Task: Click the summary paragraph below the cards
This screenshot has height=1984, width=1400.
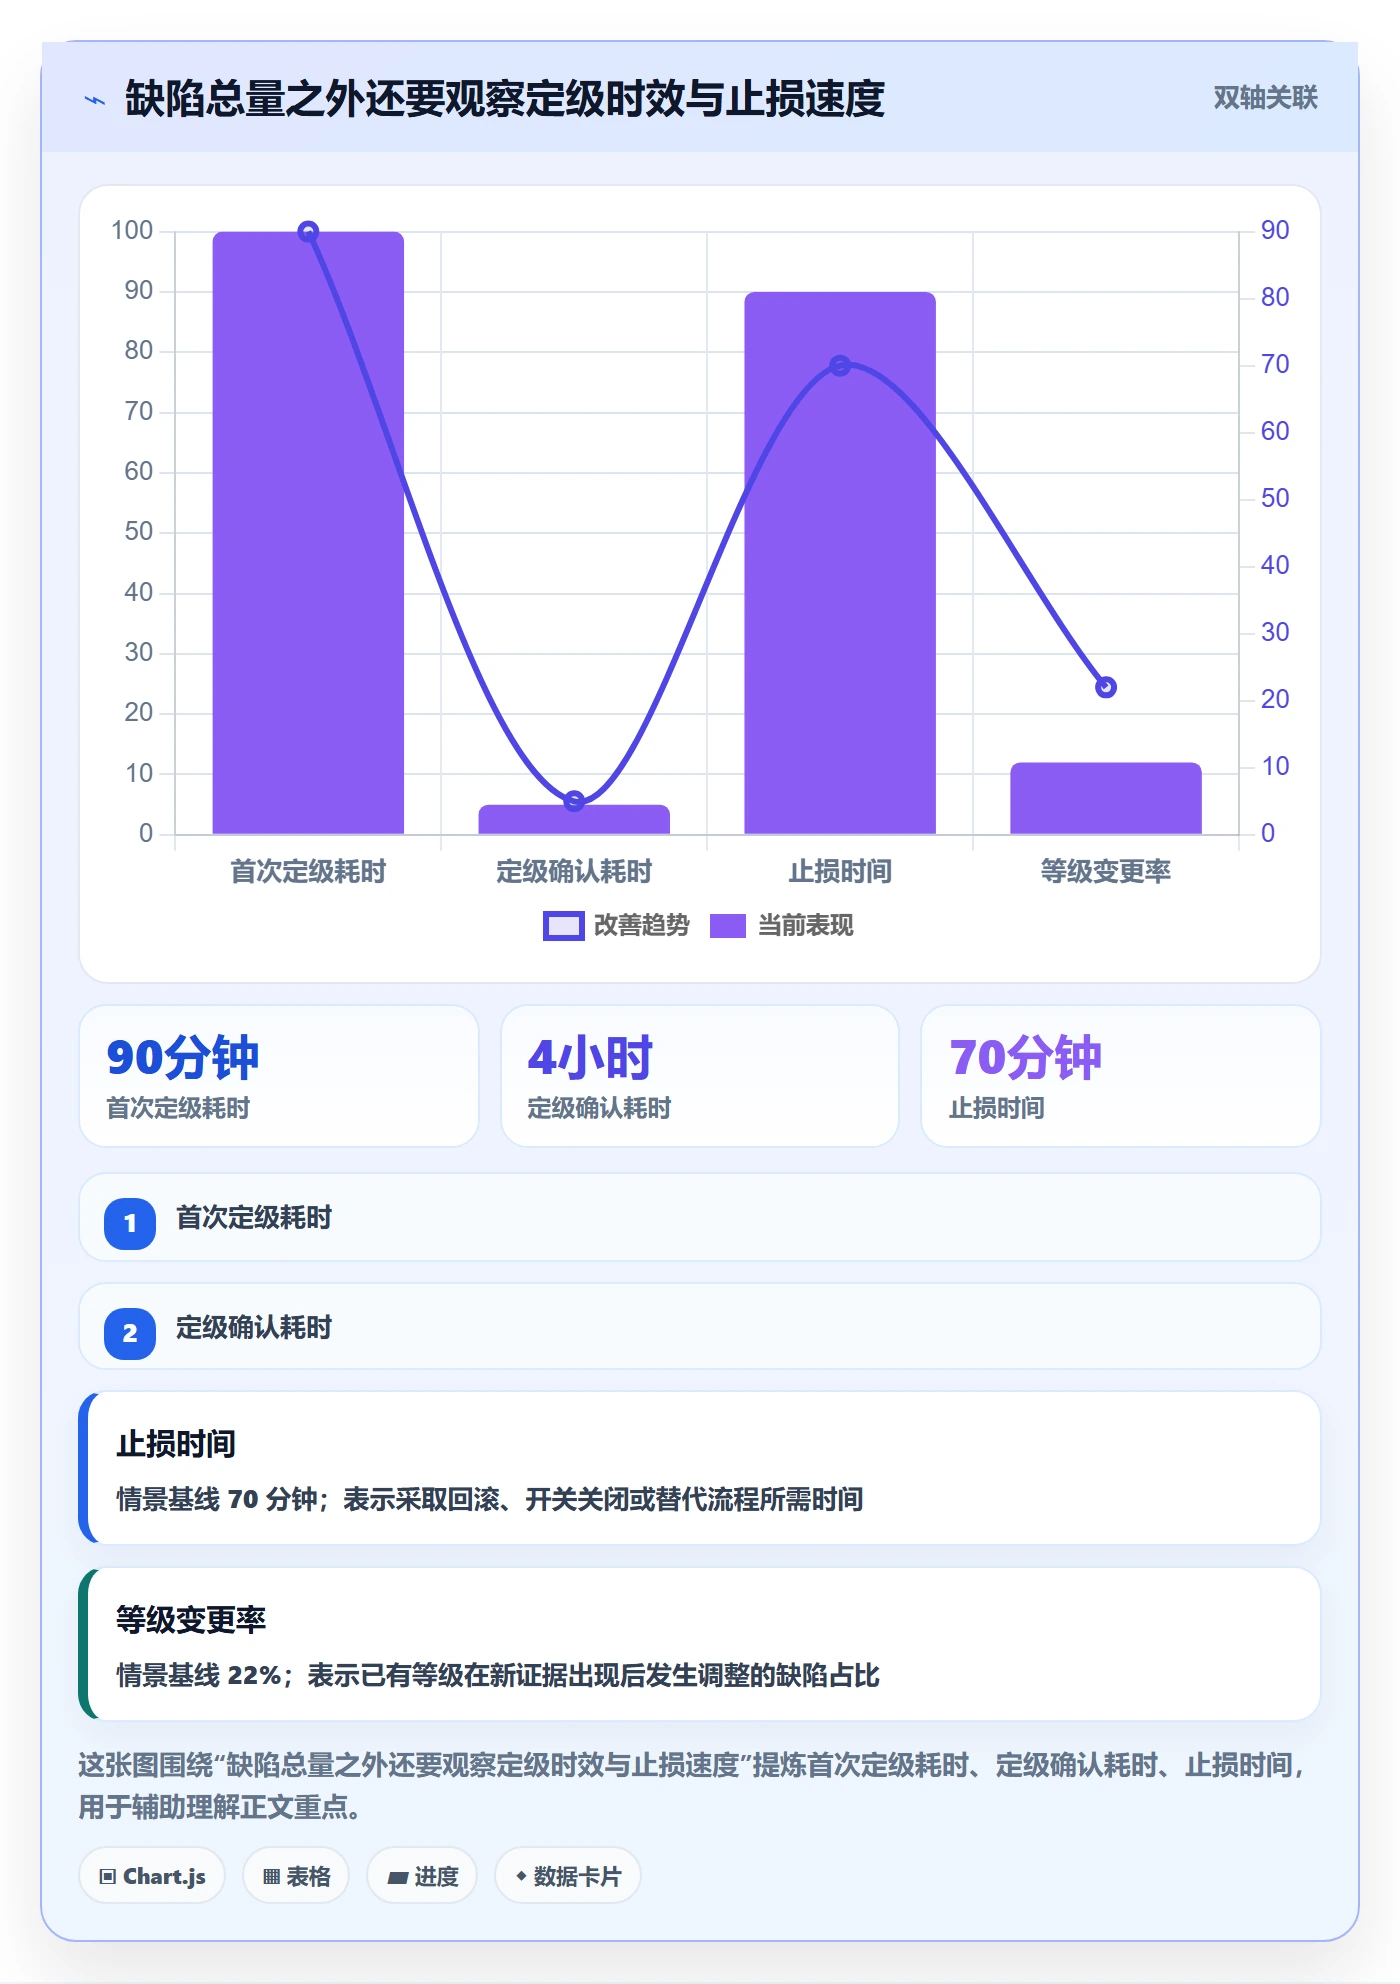Action: coord(692,1786)
